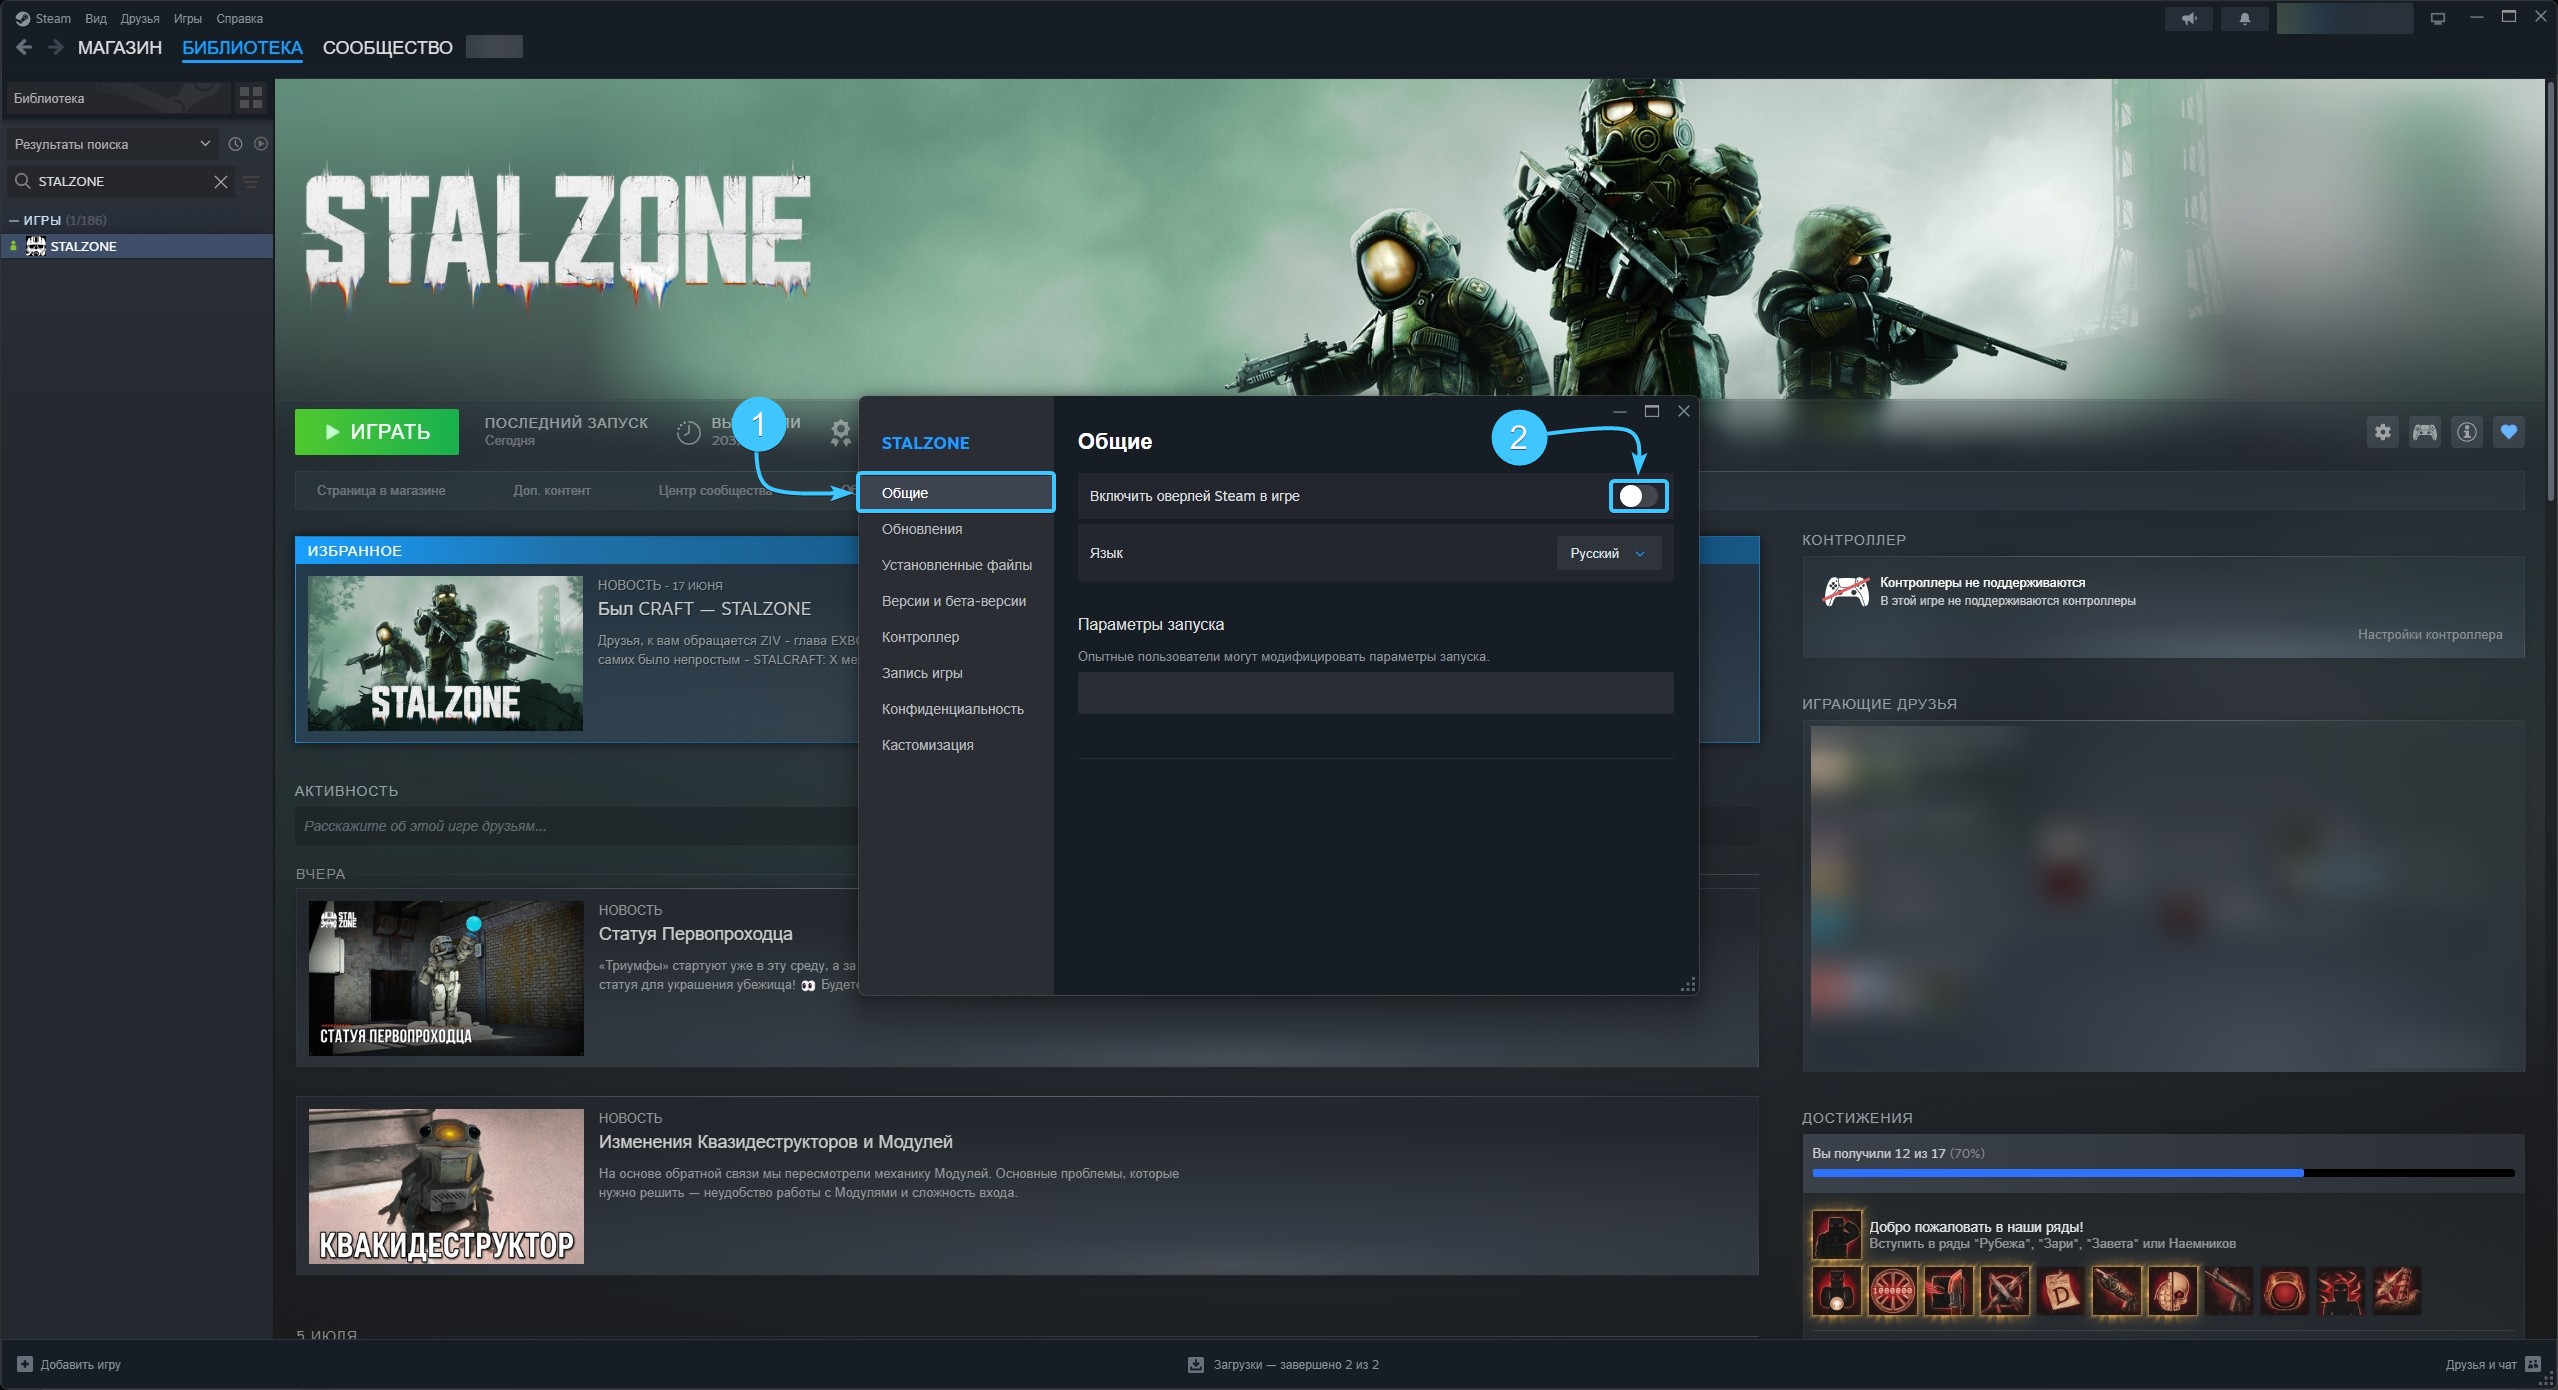The height and width of the screenshot is (1390, 2558).
Task: Go forward with the right arrow
Action: pyautogui.click(x=56, y=47)
